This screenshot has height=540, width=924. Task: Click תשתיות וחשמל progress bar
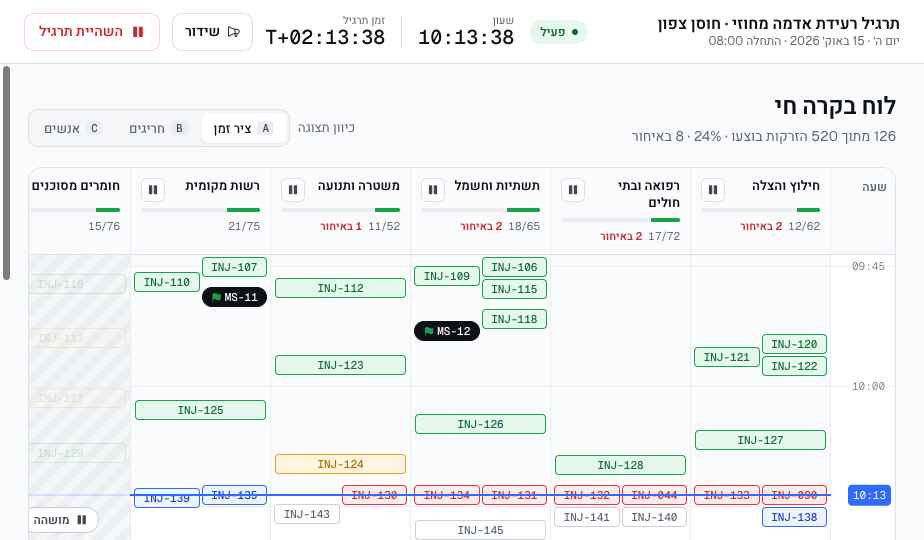[480, 210]
